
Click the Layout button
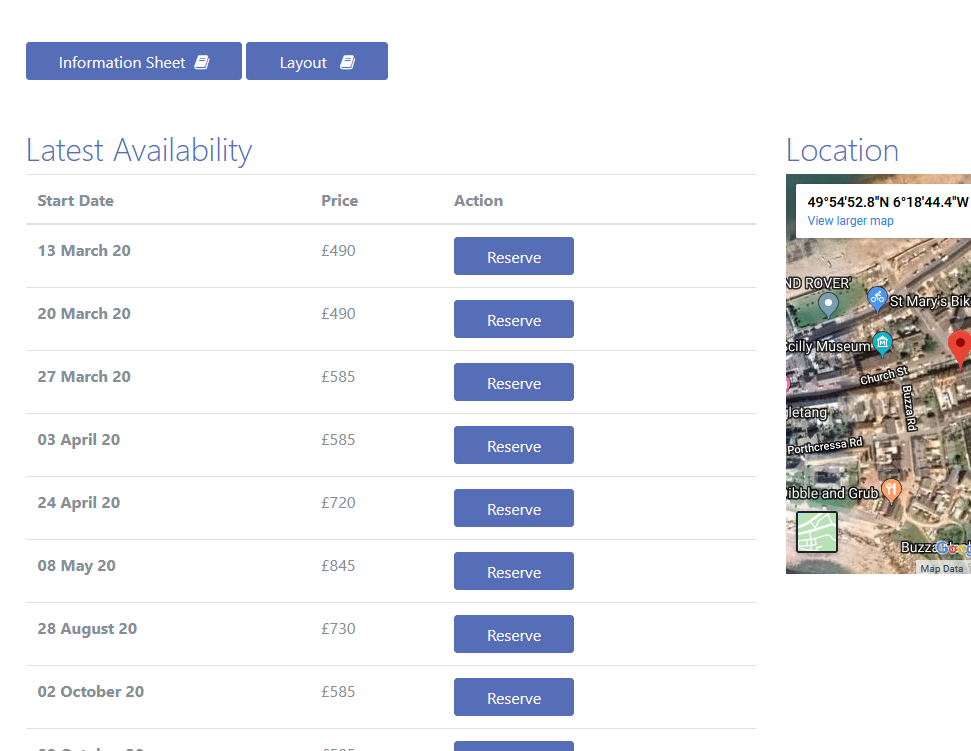coord(316,62)
